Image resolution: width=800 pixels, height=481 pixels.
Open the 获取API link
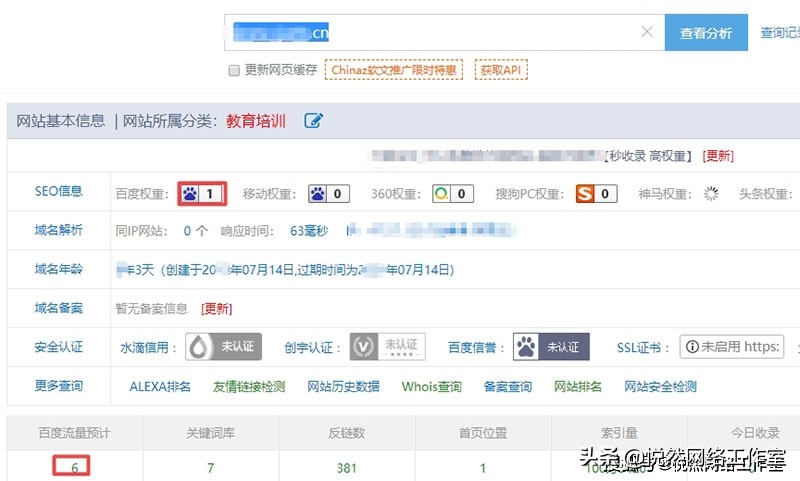501,70
